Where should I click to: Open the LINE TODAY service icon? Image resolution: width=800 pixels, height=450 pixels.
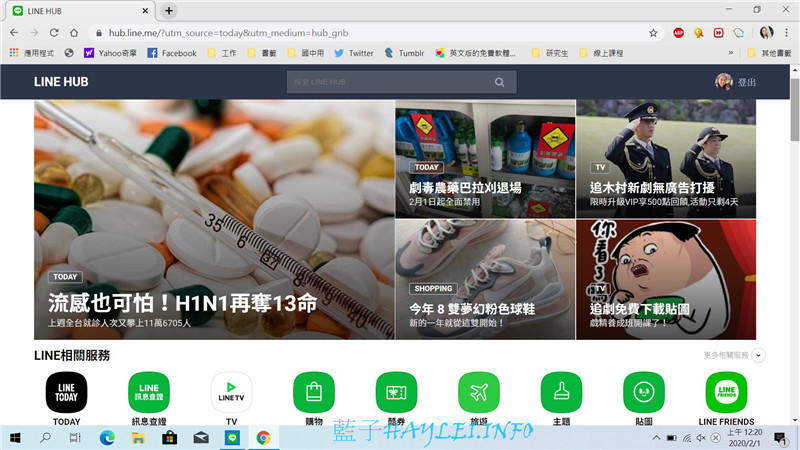pyautogui.click(x=66, y=392)
